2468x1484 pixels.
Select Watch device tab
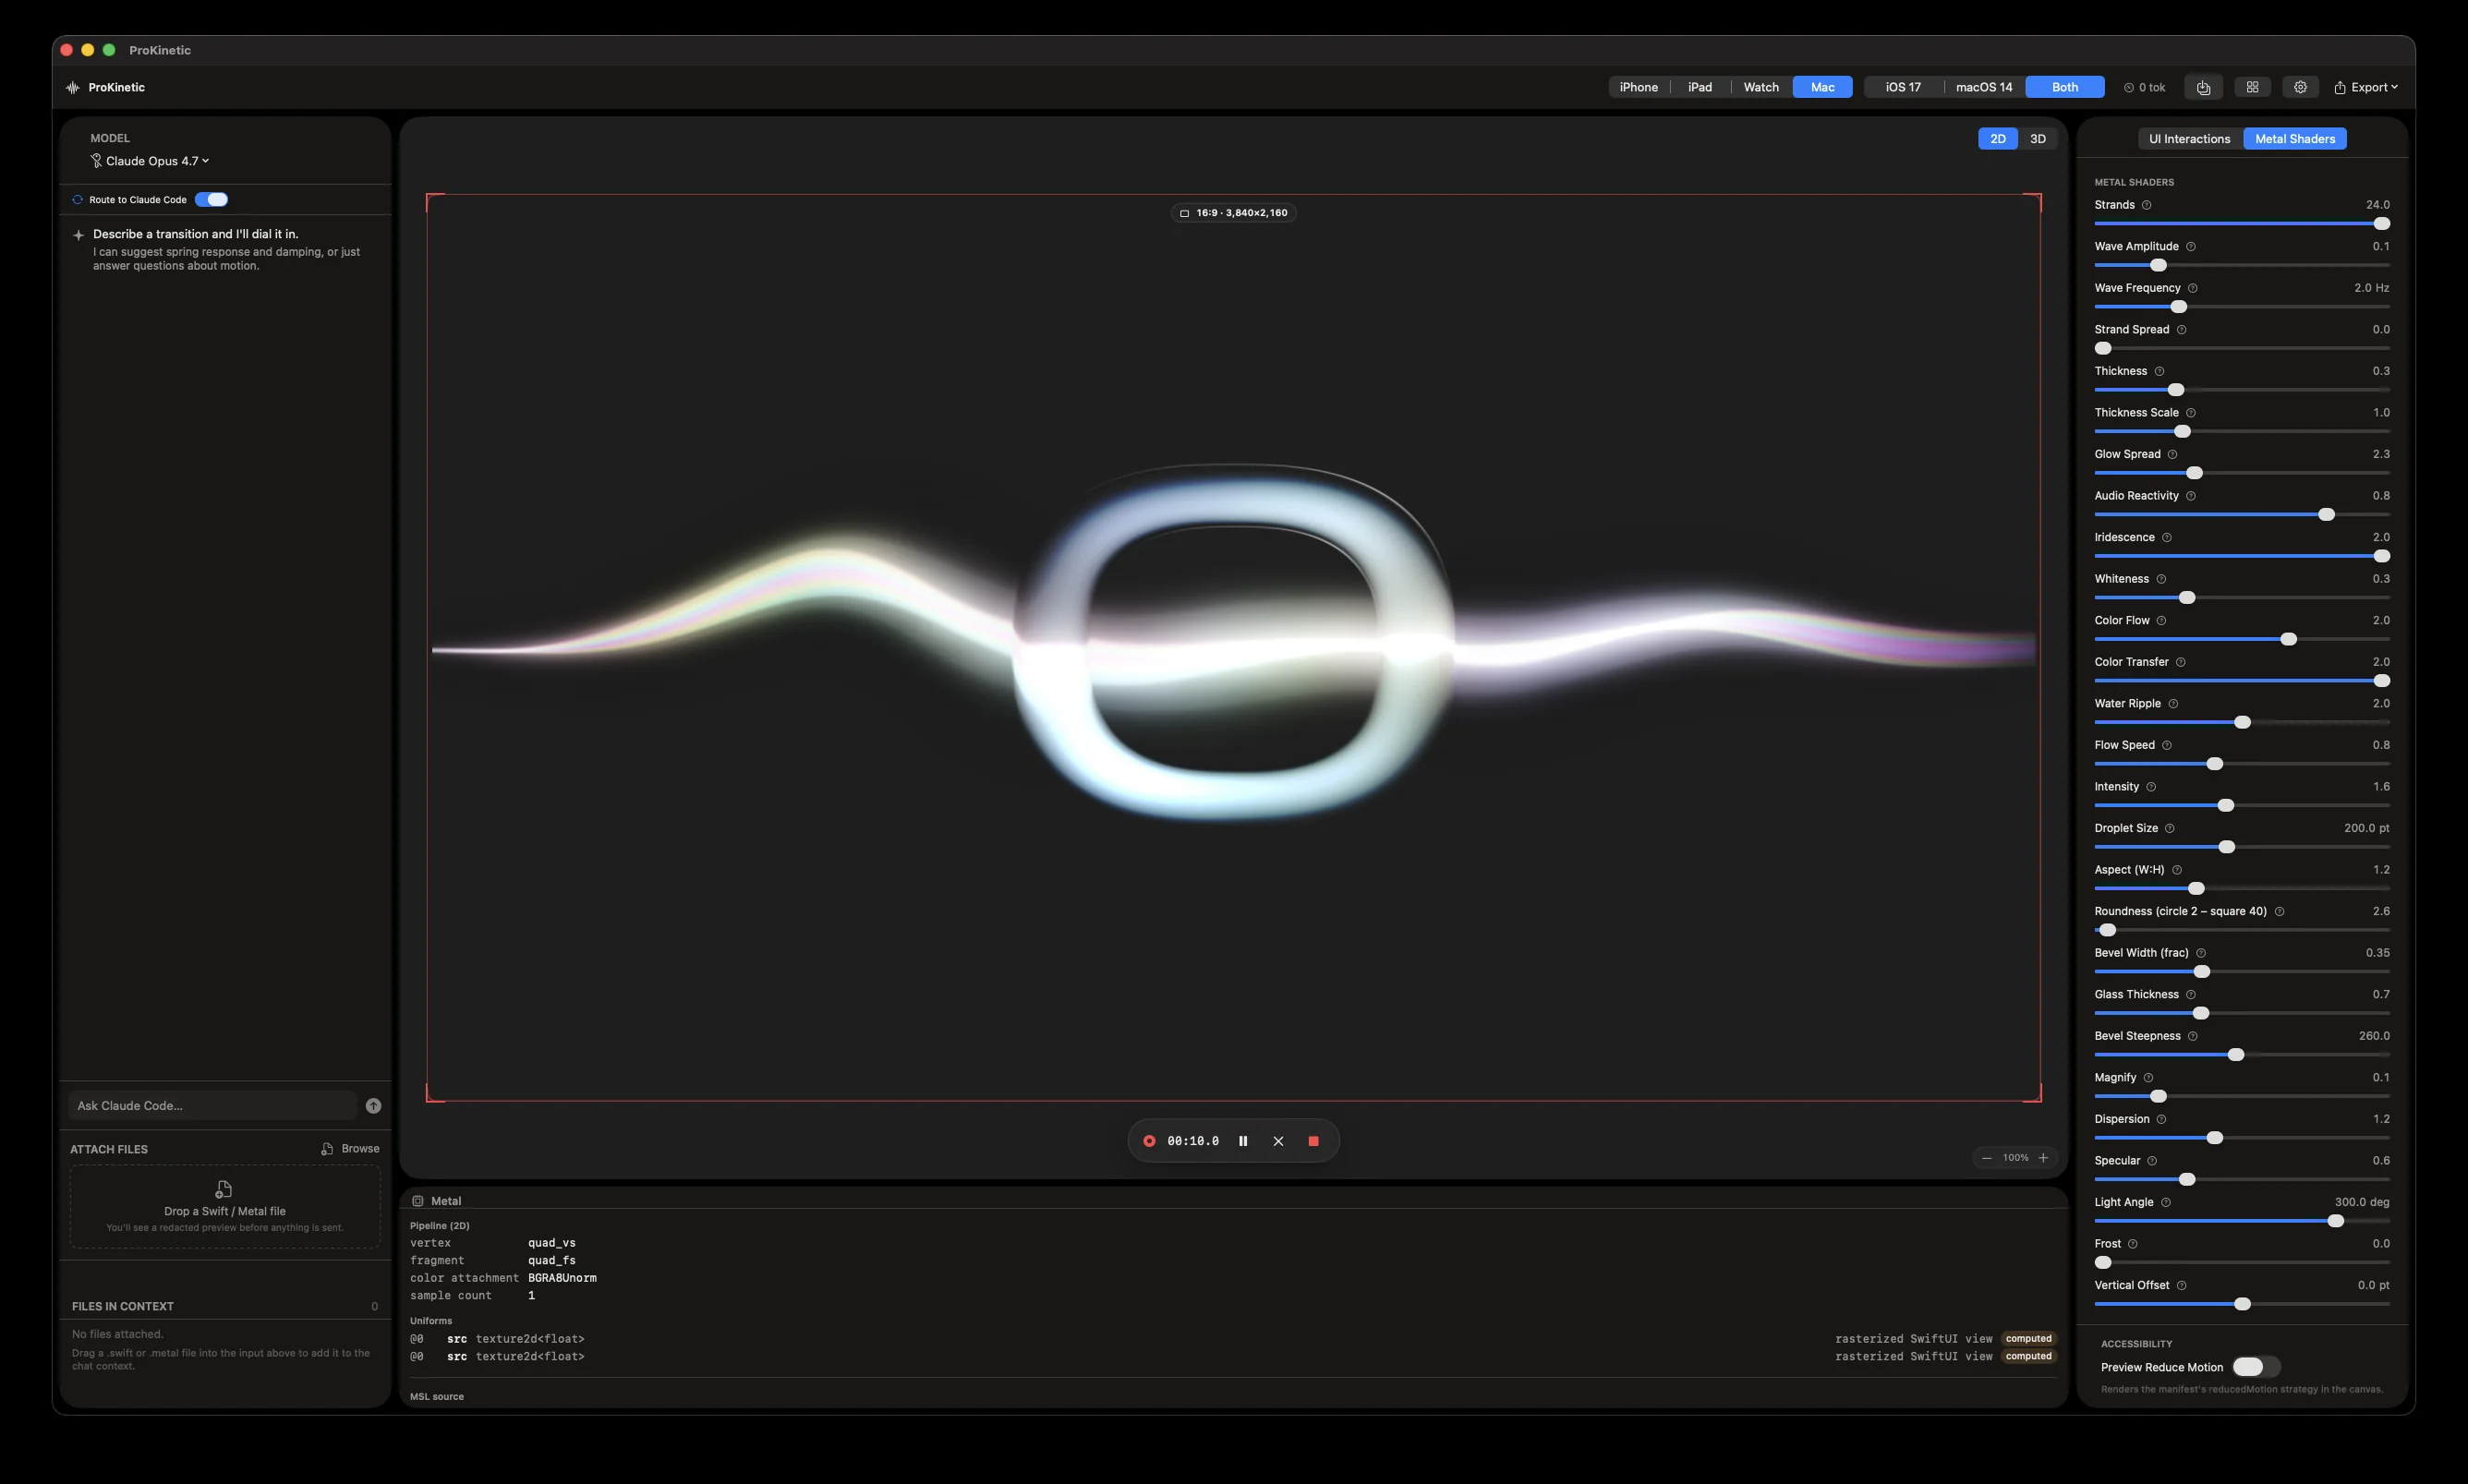pos(1760,87)
